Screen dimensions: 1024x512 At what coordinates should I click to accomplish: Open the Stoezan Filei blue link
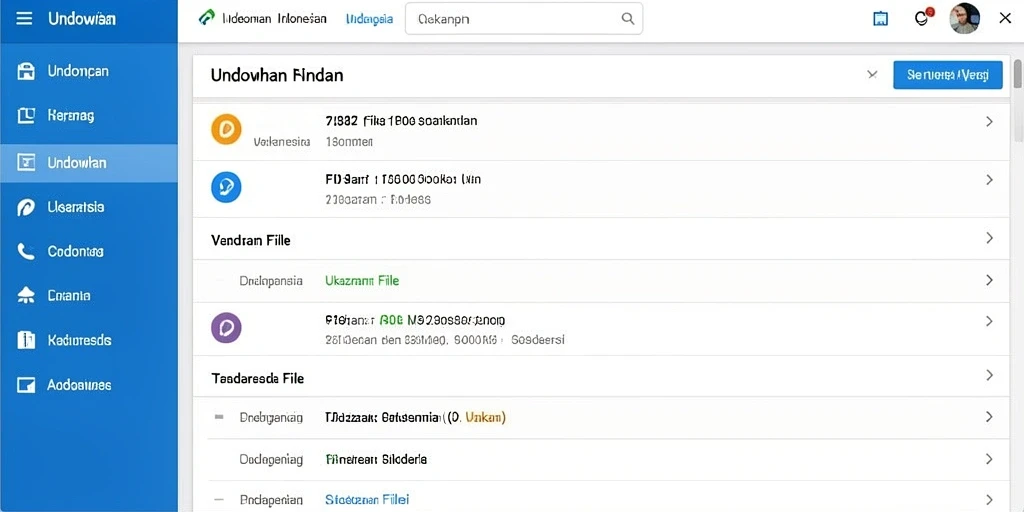coord(367,500)
